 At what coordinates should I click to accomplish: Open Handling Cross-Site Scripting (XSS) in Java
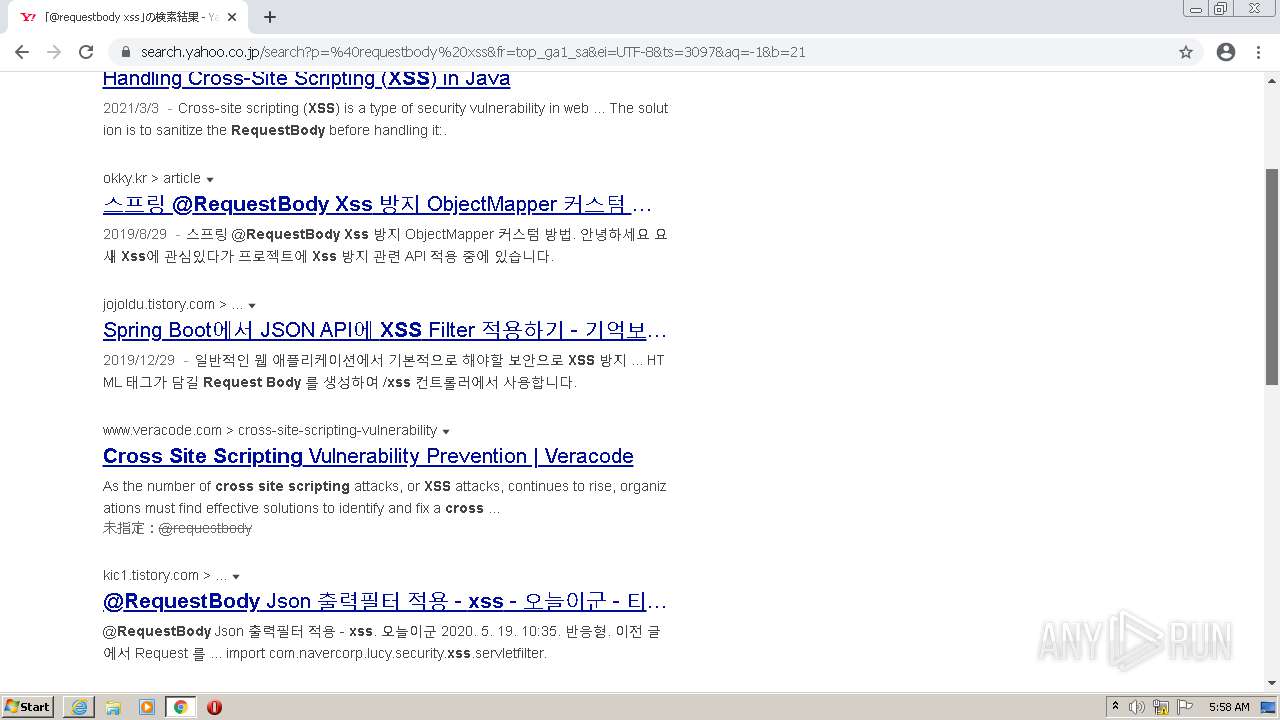click(306, 78)
